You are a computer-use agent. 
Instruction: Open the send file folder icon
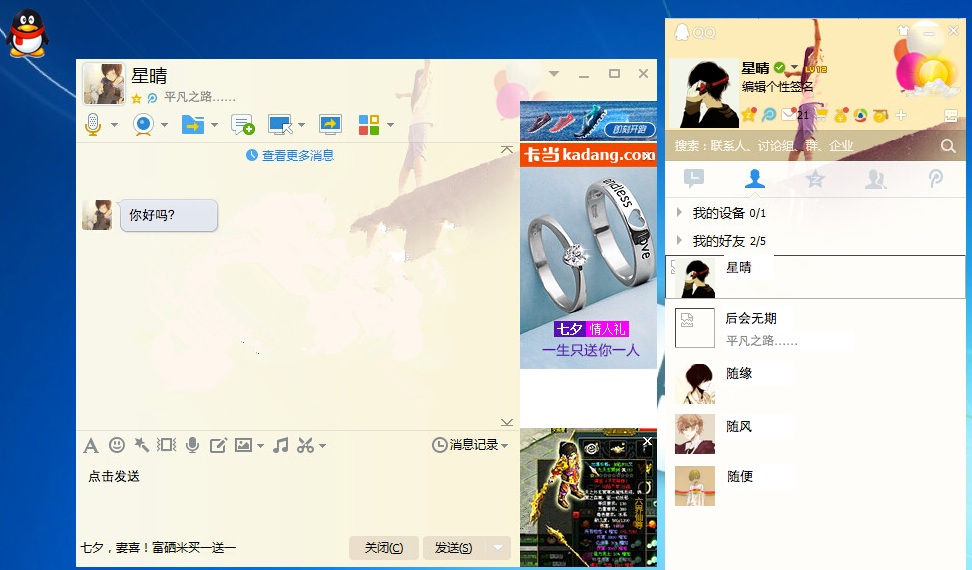pyautogui.click(x=193, y=125)
